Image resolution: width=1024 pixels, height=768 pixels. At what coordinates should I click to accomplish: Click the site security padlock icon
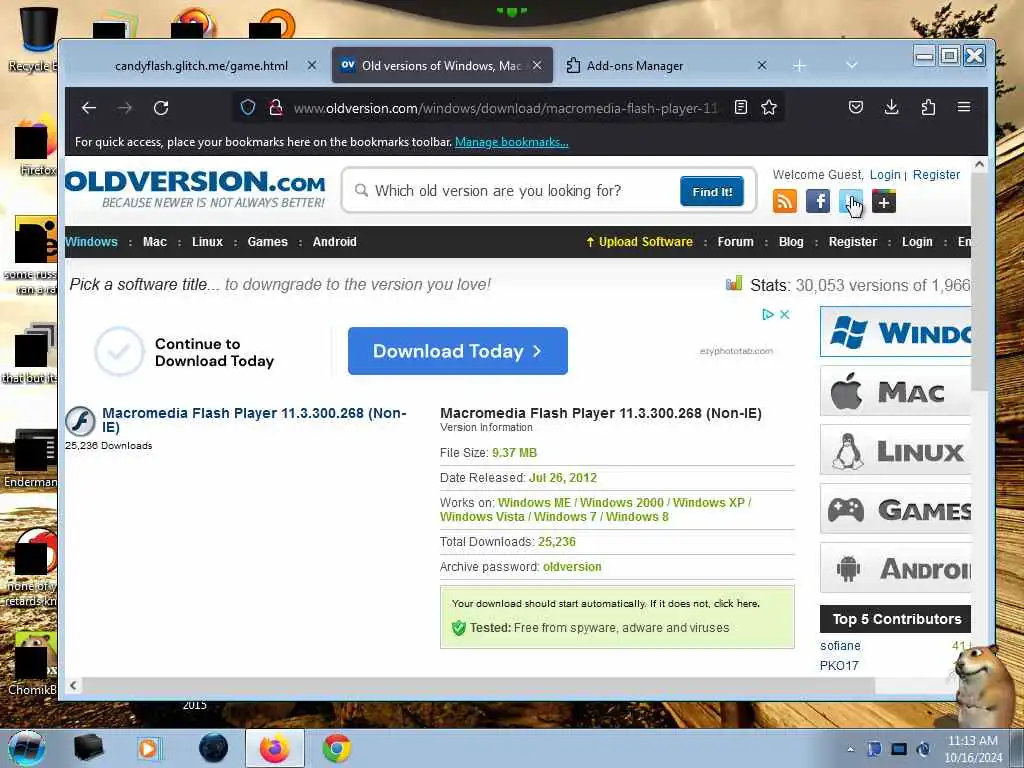coord(276,107)
